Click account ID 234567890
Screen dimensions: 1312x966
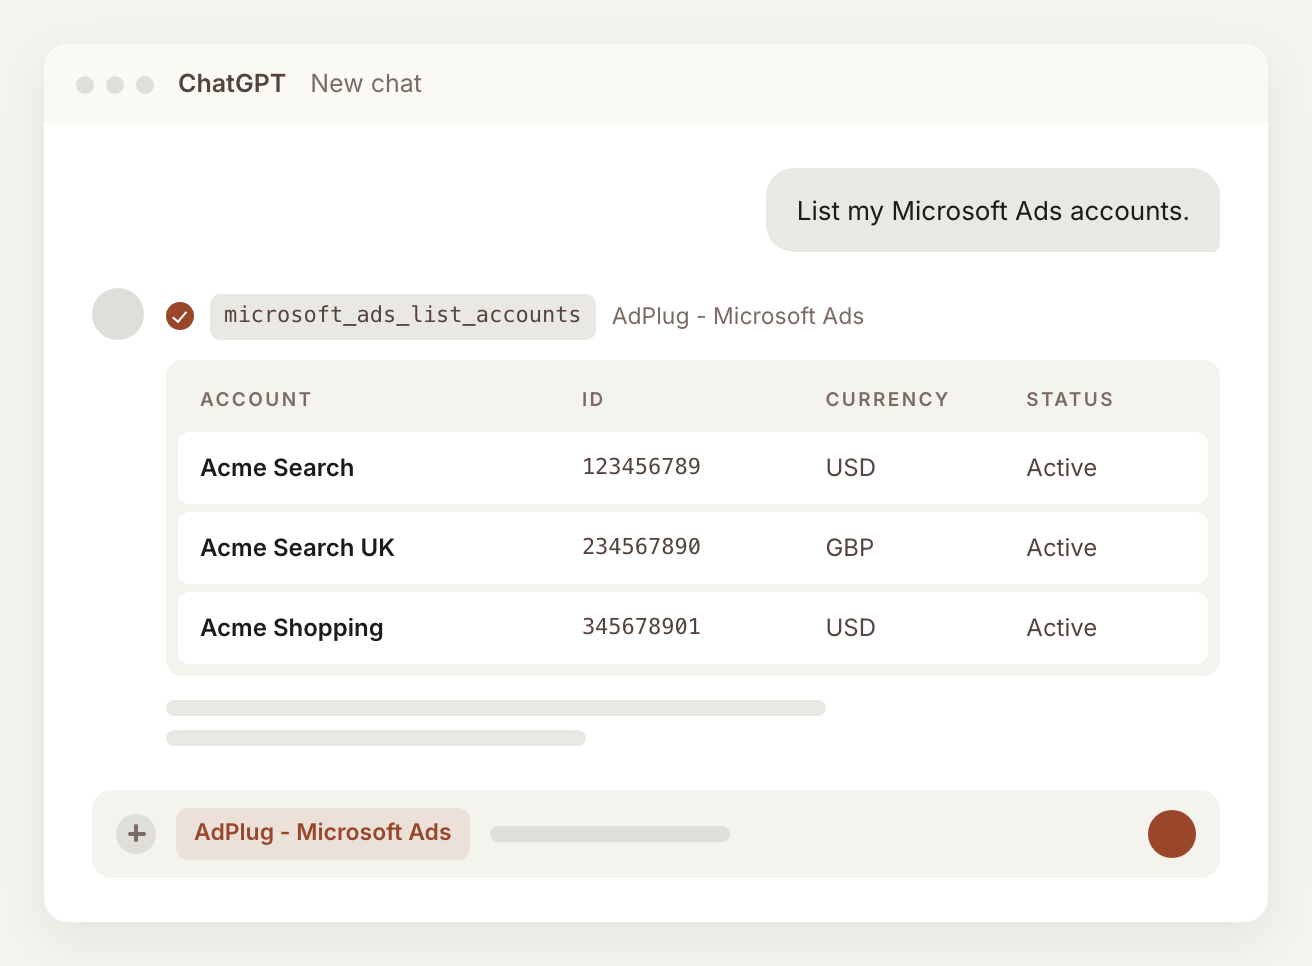point(641,547)
